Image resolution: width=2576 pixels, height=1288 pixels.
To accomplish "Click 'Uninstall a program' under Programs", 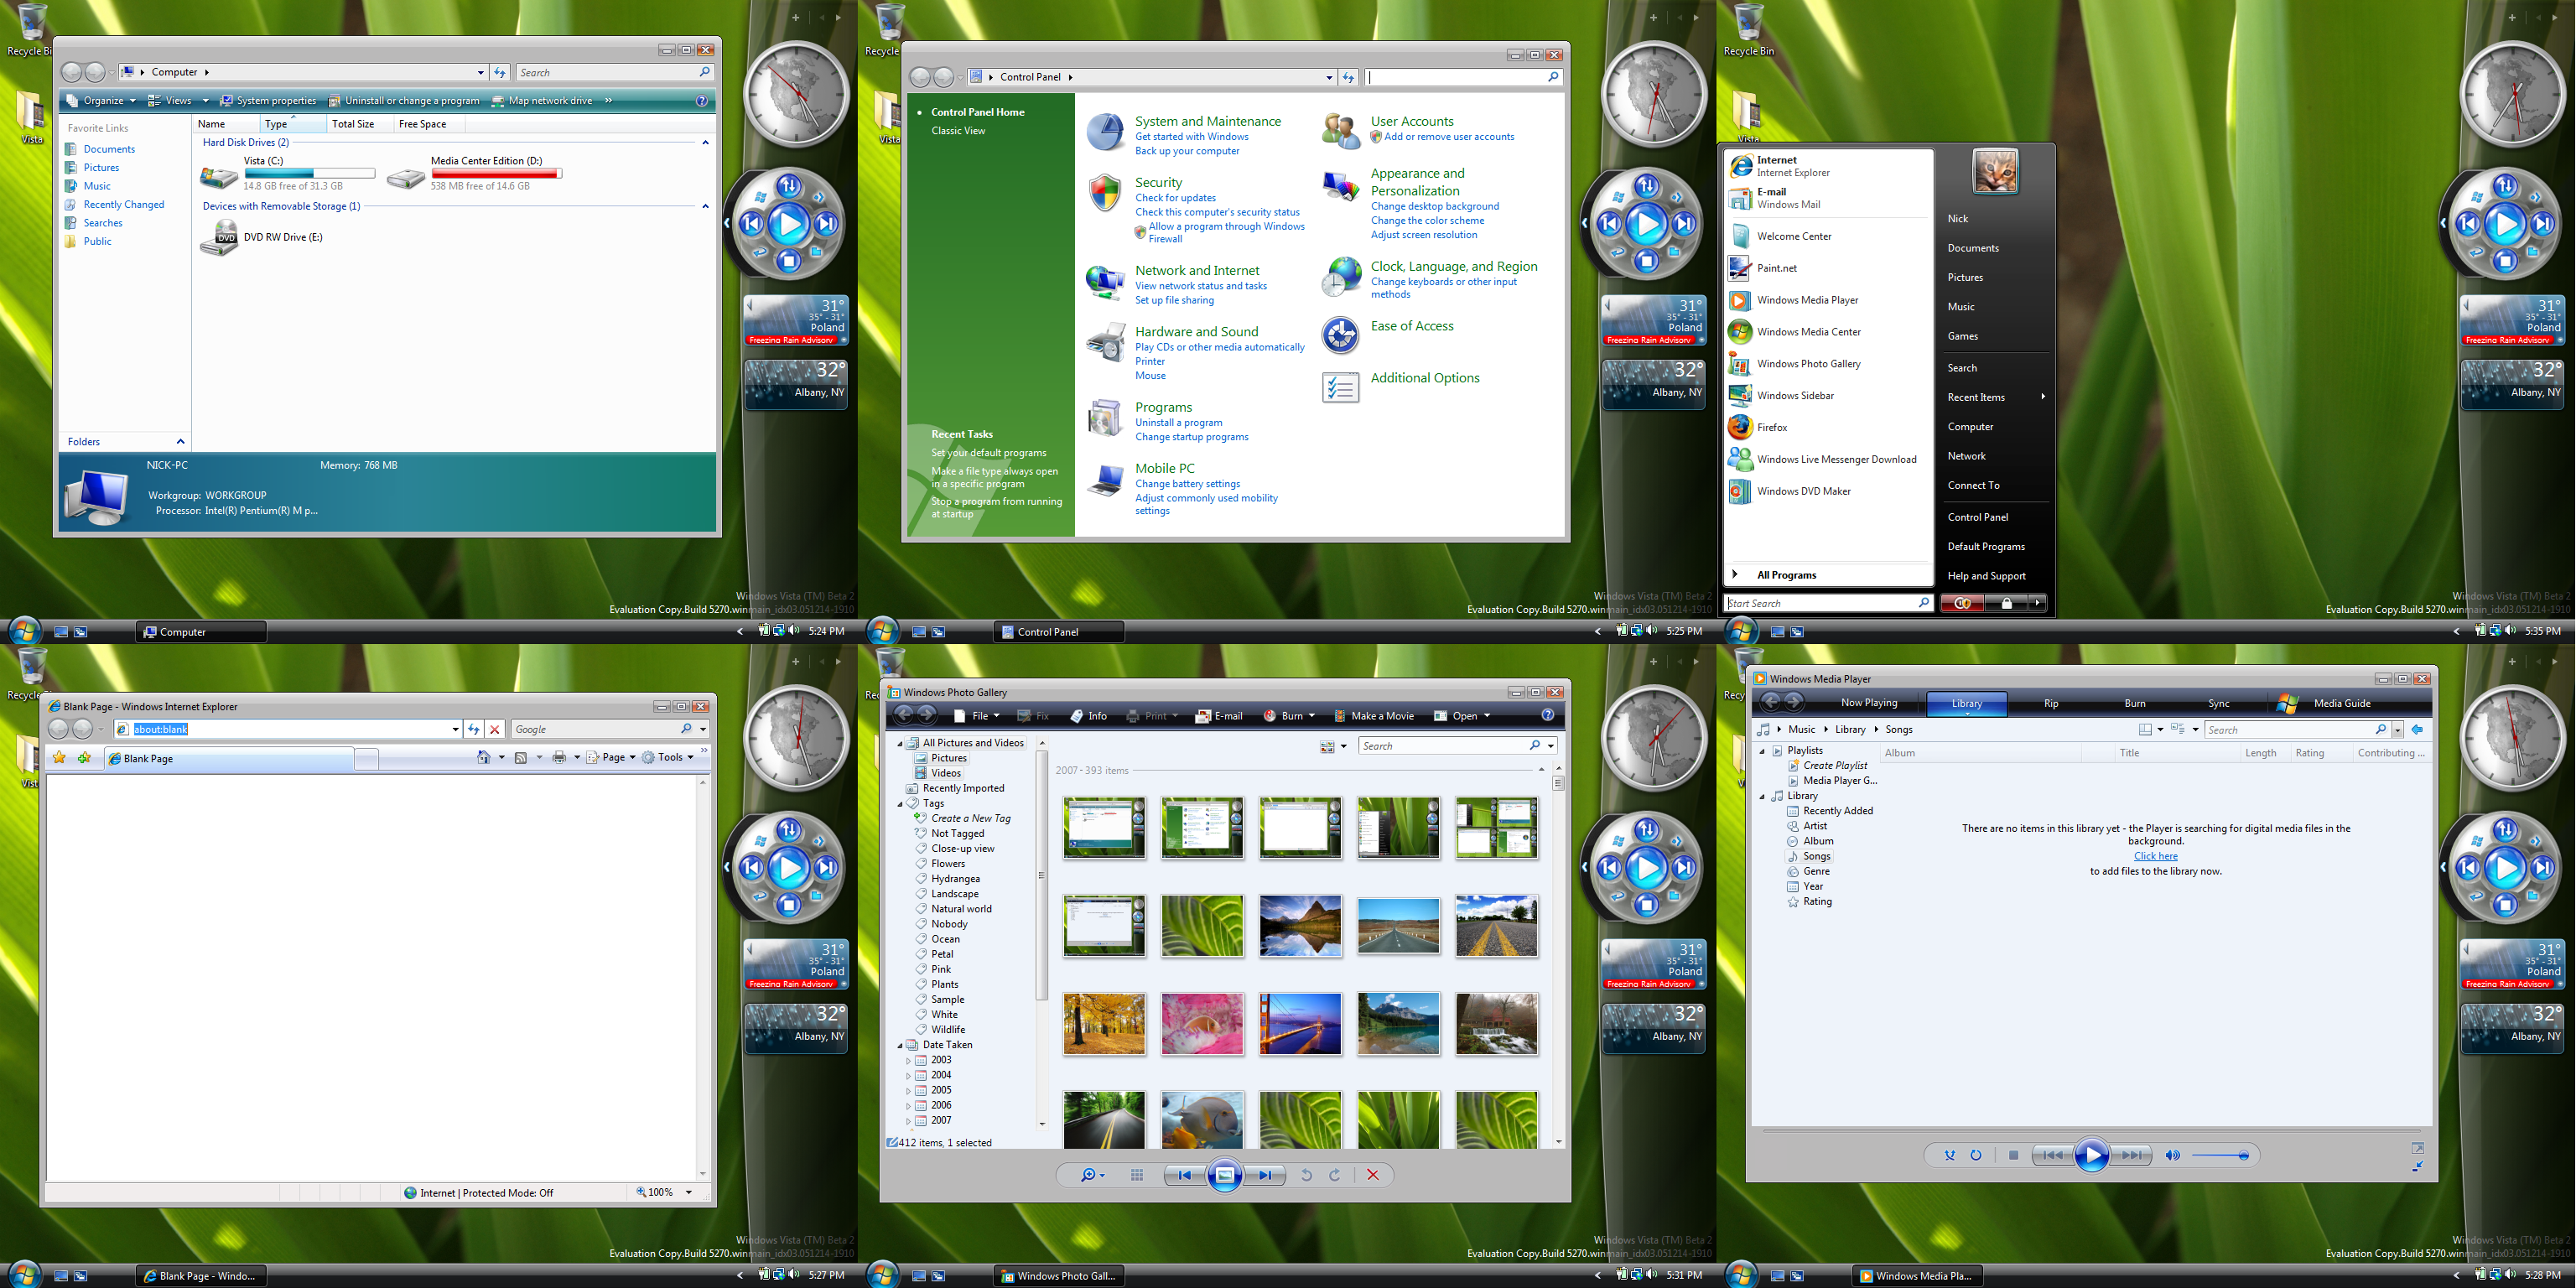I will 1178,422.
